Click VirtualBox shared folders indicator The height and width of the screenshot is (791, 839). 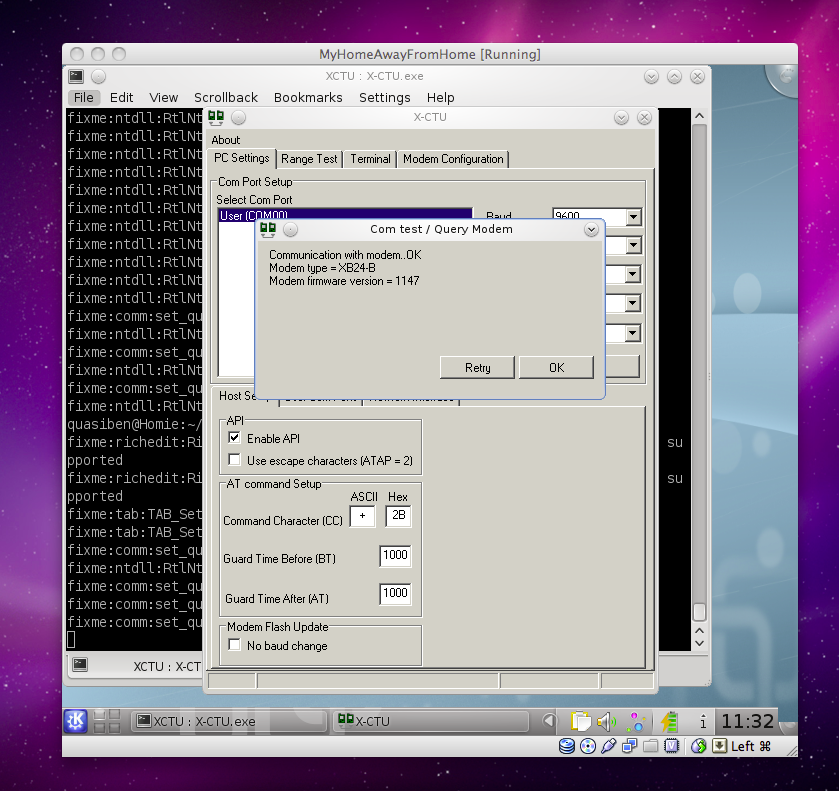pos(650,746)
